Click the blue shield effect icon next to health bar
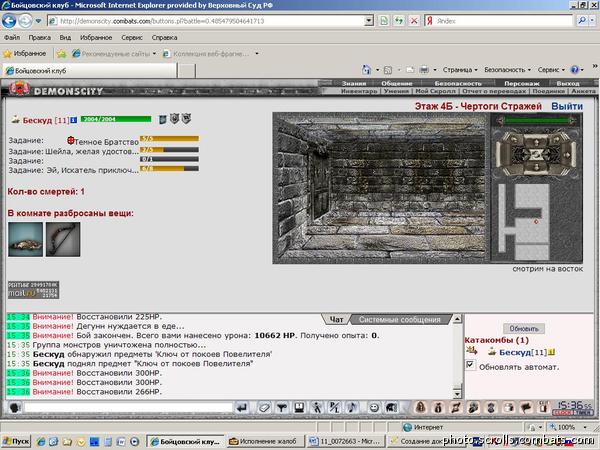This screenshot has height=450, width=600. [163, 119]
